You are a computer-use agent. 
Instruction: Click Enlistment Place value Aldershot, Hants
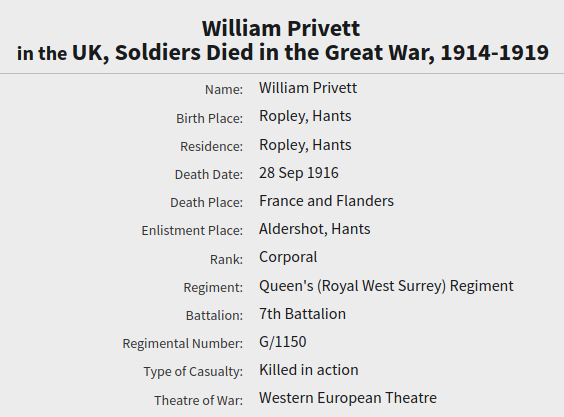(314, 229)
